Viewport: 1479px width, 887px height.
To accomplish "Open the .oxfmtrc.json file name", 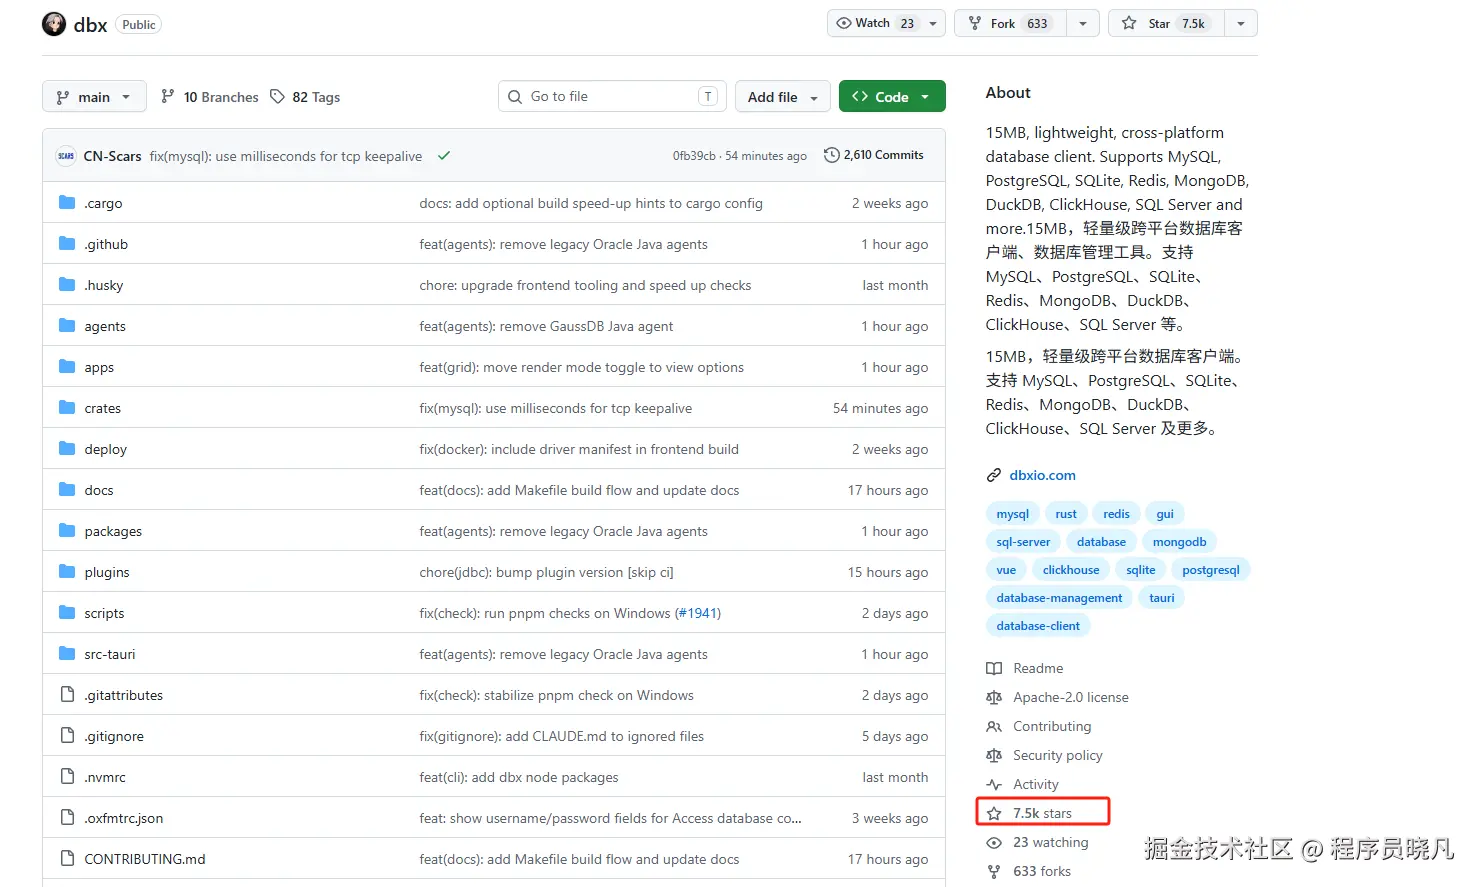I will [124, 818].
